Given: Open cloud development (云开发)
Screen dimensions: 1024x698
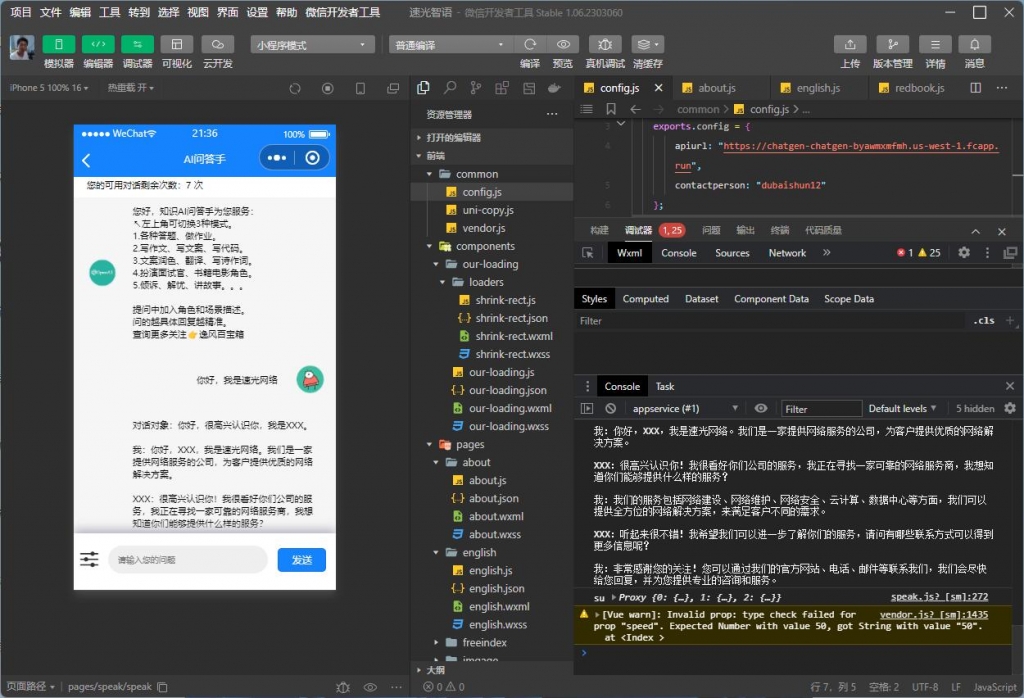Looking at the screenshot, I should pyautogui.click(x=217, y=44).
